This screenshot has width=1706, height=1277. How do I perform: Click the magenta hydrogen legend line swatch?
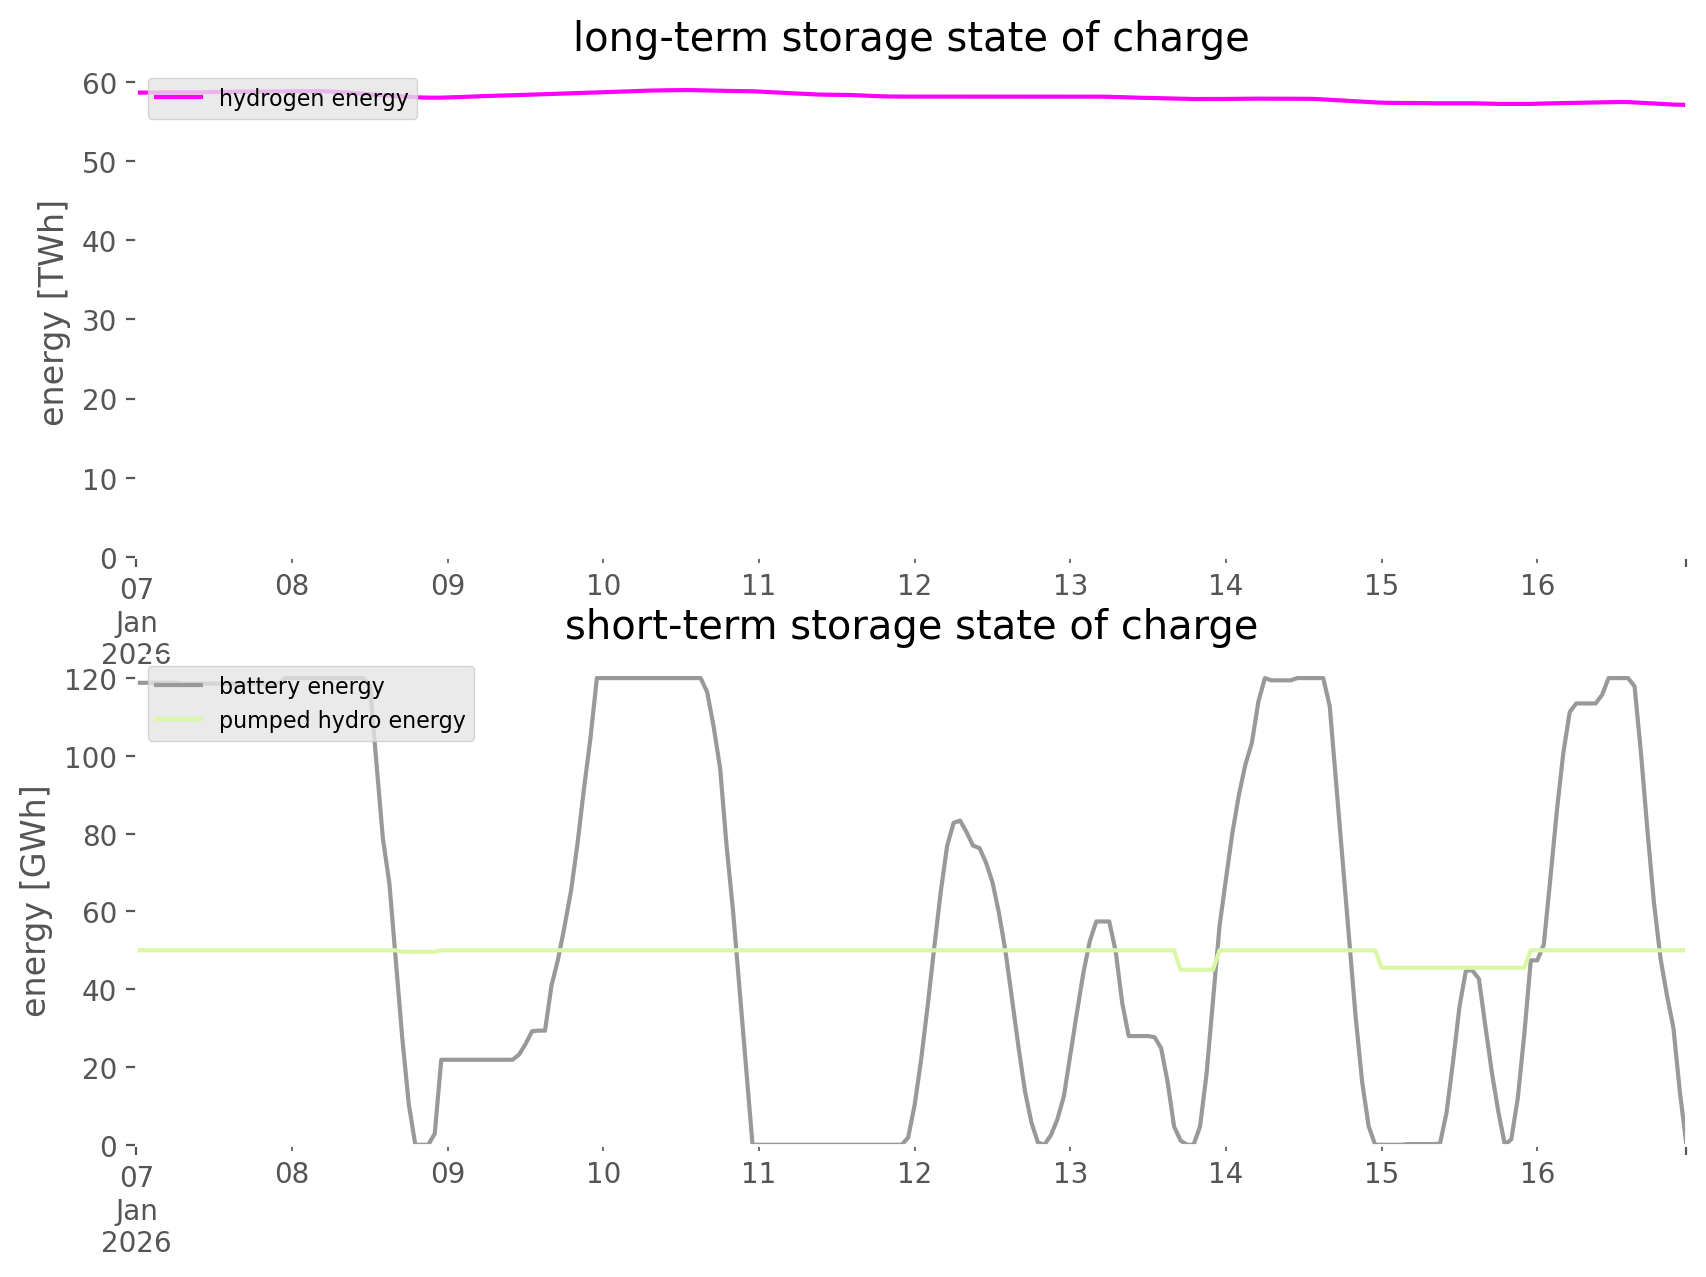point(179,98)
